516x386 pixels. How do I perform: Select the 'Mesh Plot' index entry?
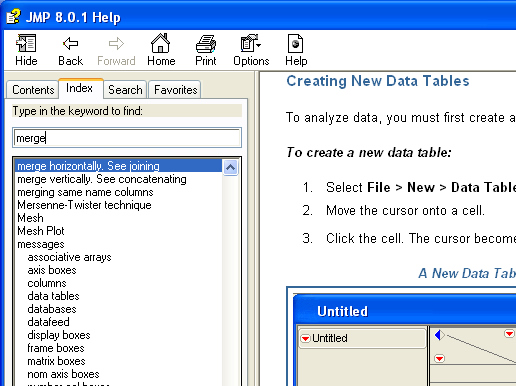pos(41,231)
